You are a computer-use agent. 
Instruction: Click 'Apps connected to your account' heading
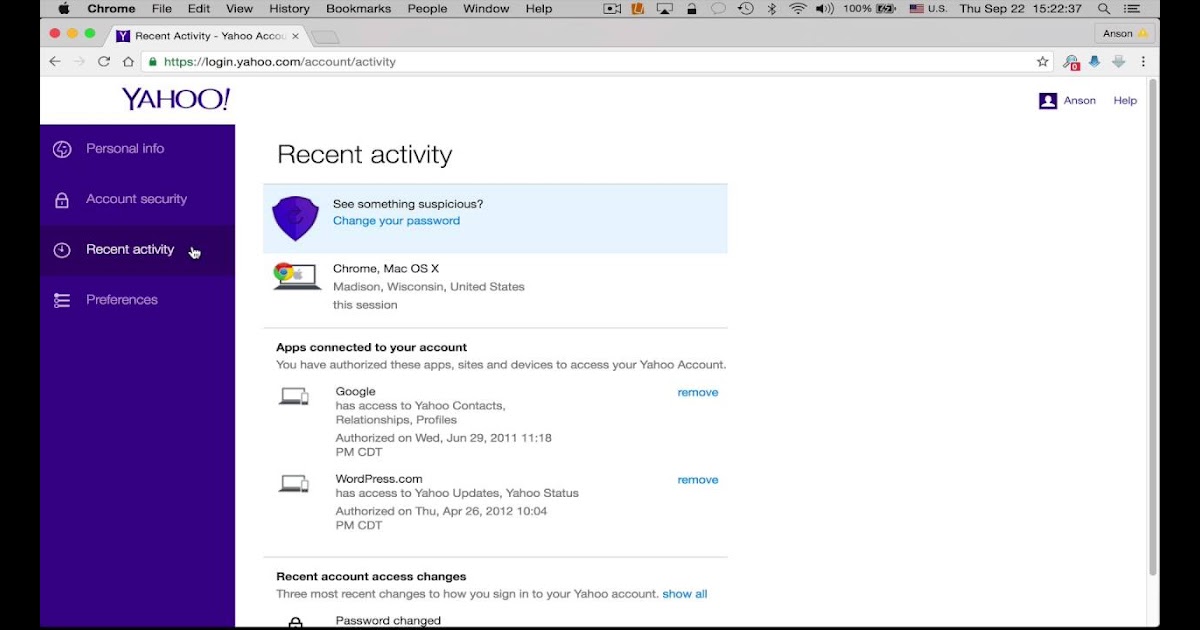tap(371, 348)
